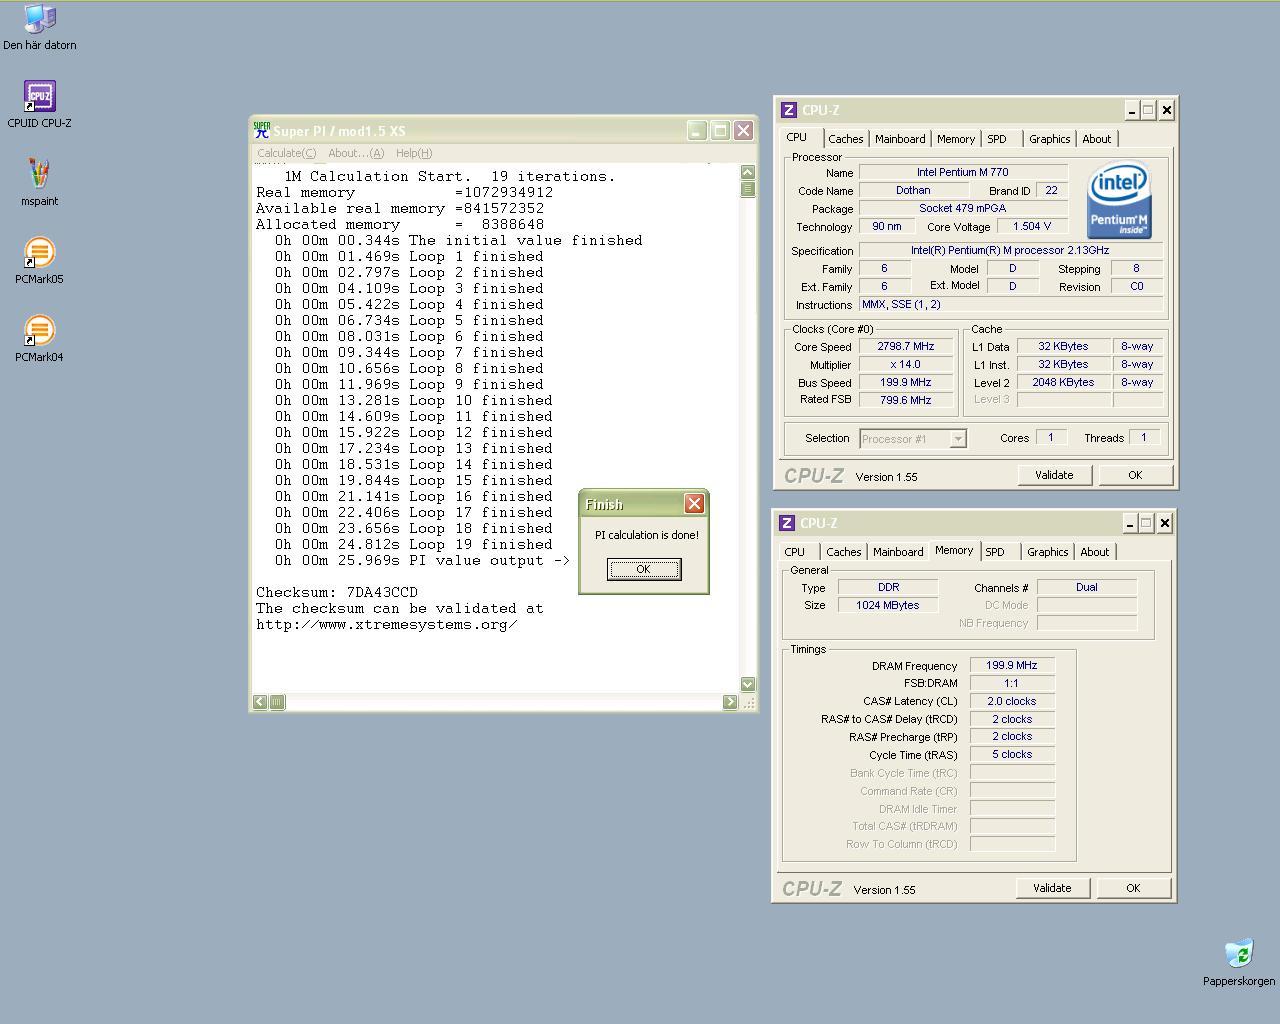The height and width of the screenshot is (1024, 1280).
Task: Open the Den här datorn desktop icon
Action: [39, 27]
